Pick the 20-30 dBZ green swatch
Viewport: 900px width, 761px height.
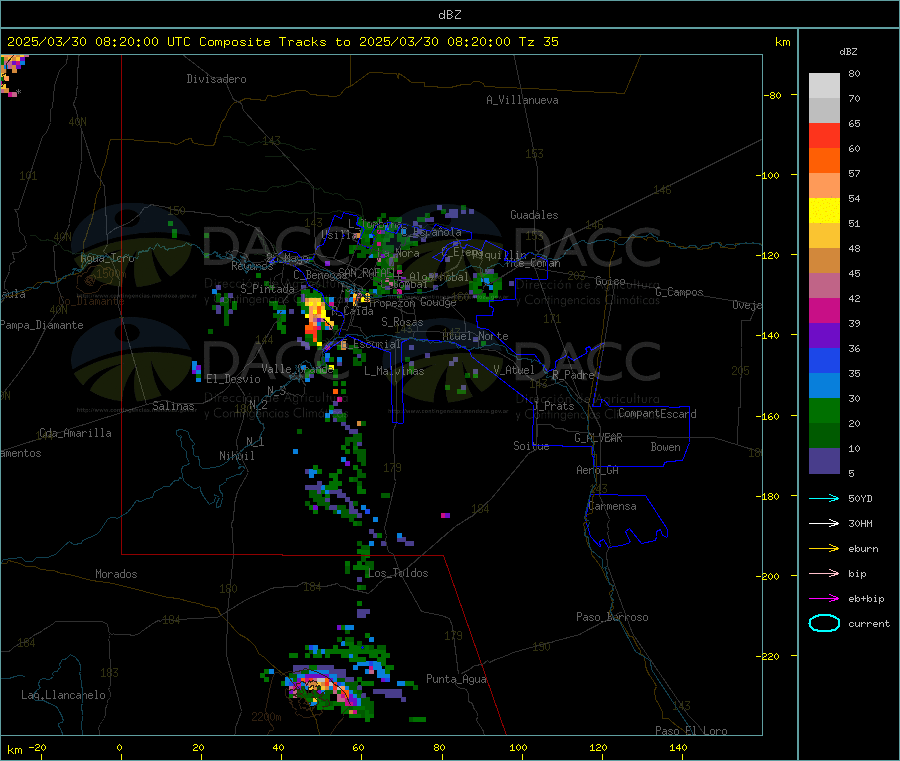tap(824, 410)
